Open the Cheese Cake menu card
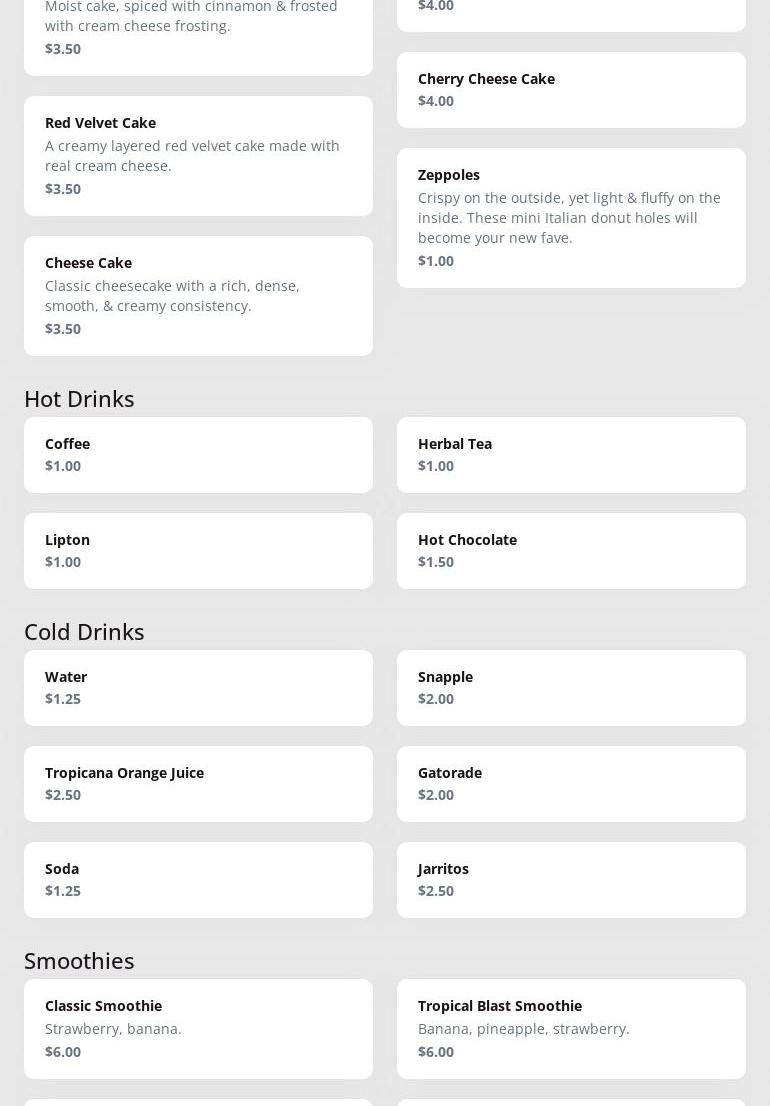The image size is (770, 1106). click(198, 296)
